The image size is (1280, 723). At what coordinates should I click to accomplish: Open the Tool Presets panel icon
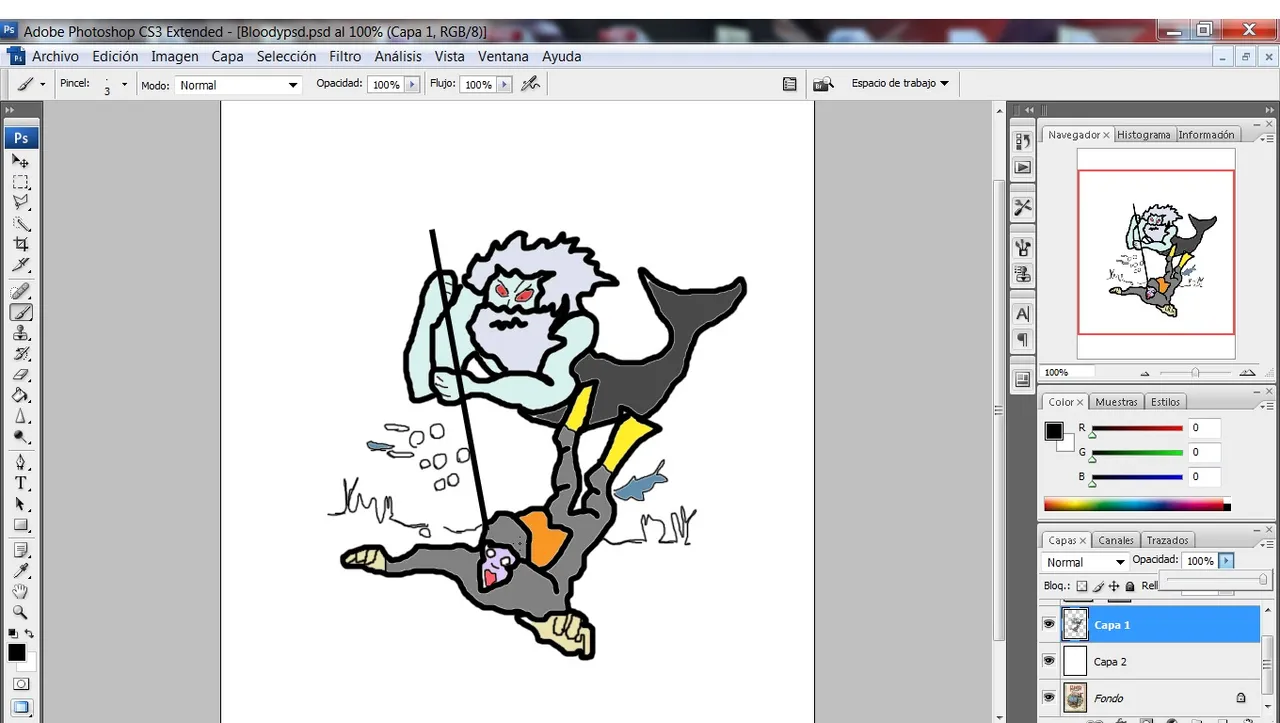pyautogui.click(x=1022, y=208)
